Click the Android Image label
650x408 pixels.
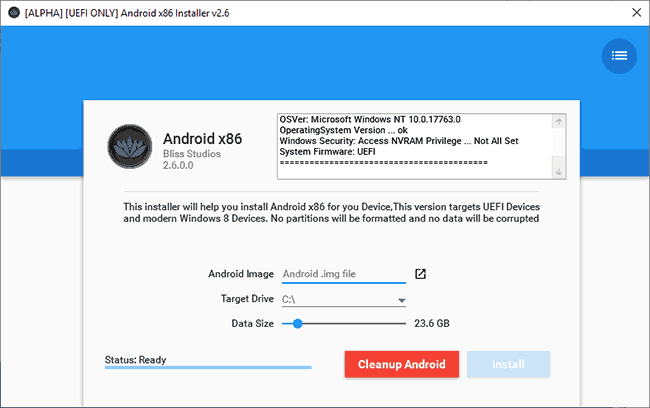tap(241, 274)
